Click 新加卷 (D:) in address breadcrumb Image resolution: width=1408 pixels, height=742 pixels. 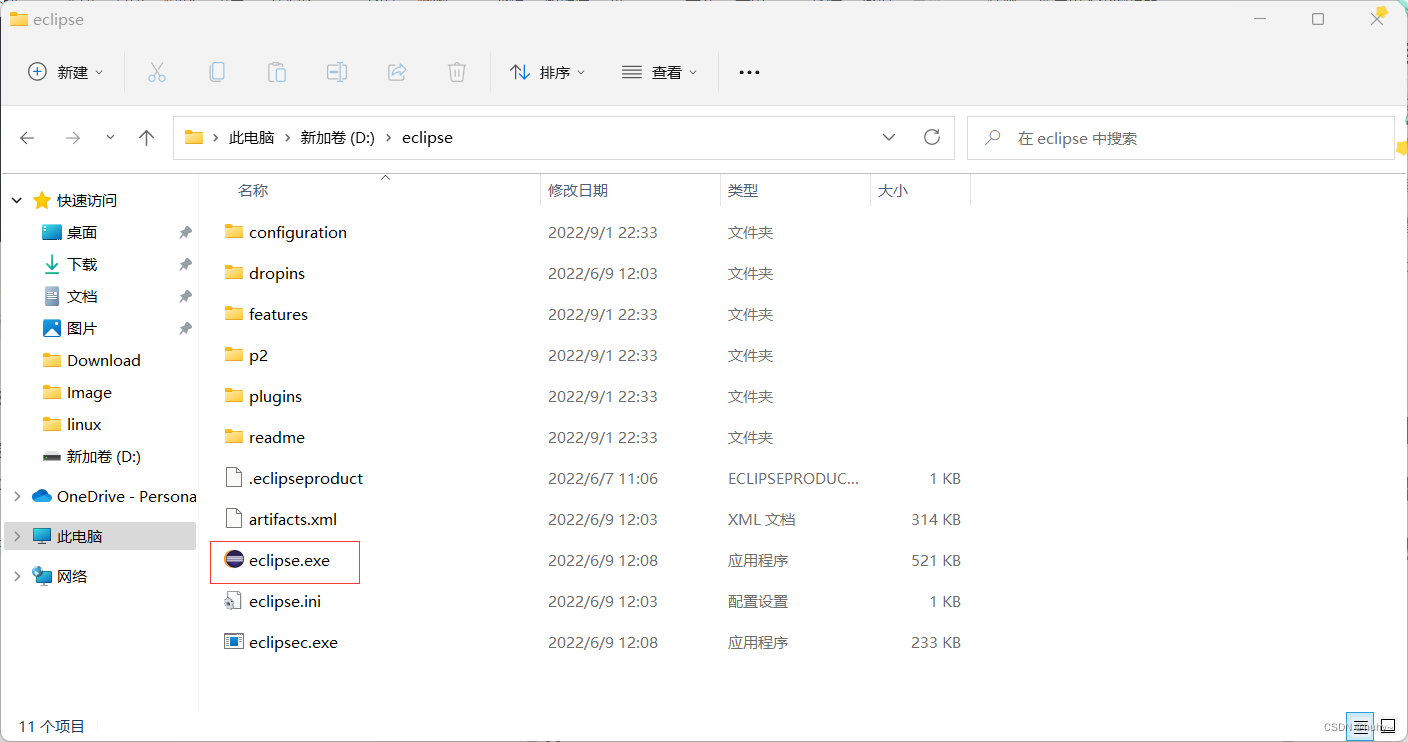tap(338, 138)
